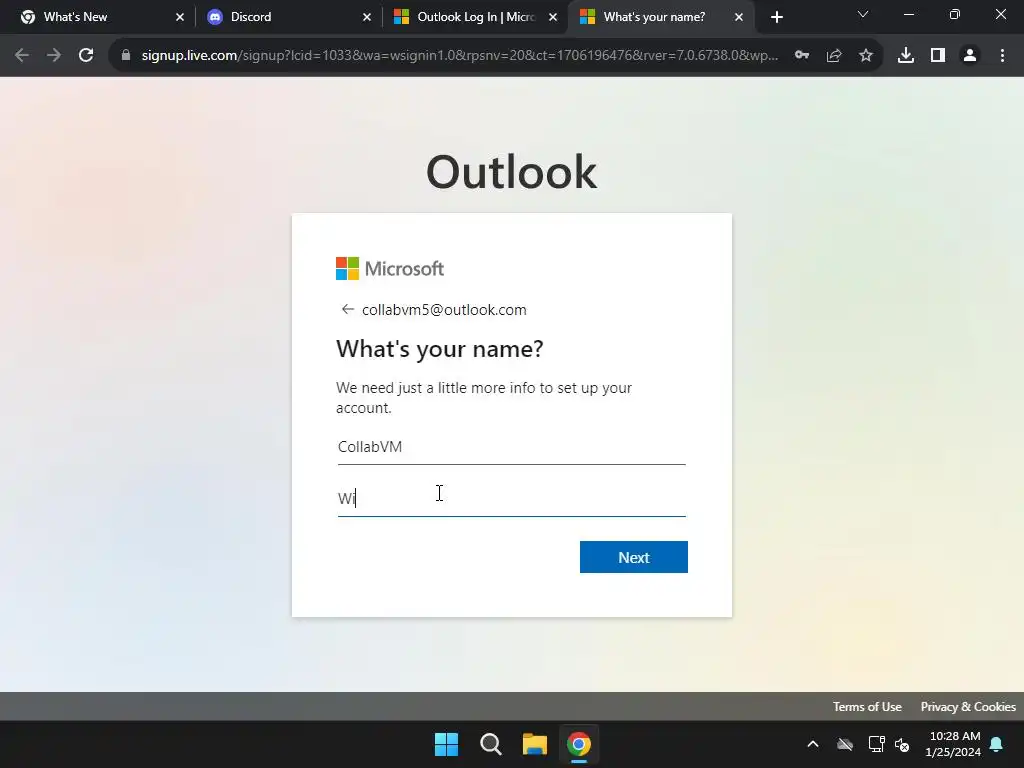Open the clock and date panel
Screen dimensions: 1024x768
pos(953,744)
